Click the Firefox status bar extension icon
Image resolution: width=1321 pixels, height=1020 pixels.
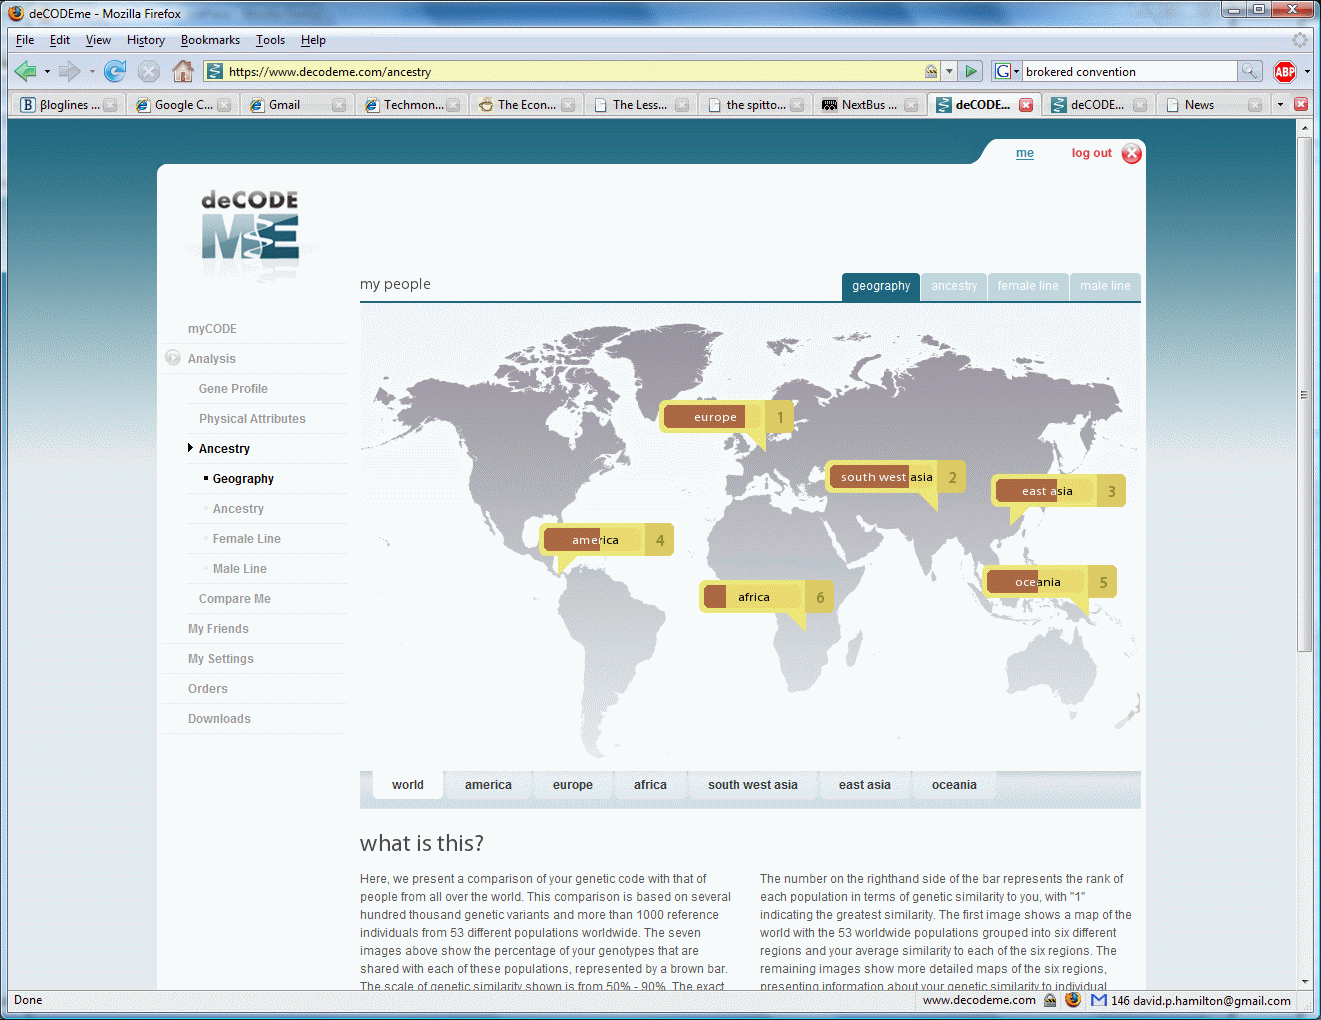pos(1073,1000)
